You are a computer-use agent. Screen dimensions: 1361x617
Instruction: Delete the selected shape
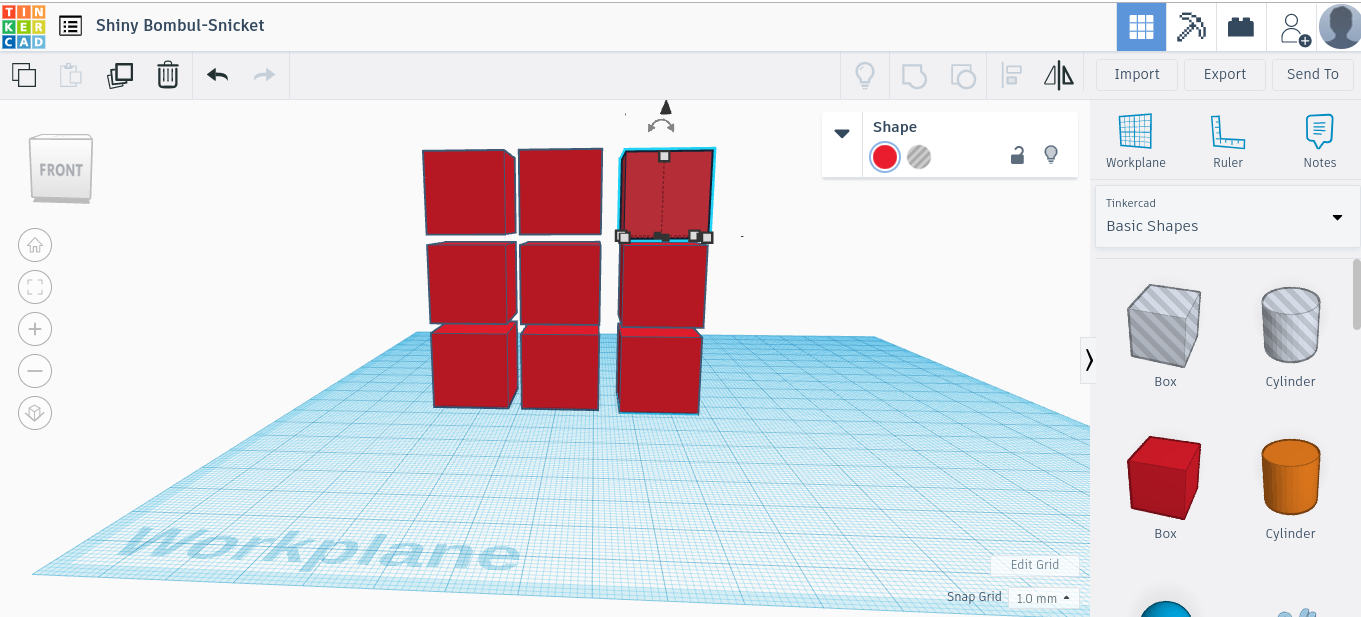point(167,74)
